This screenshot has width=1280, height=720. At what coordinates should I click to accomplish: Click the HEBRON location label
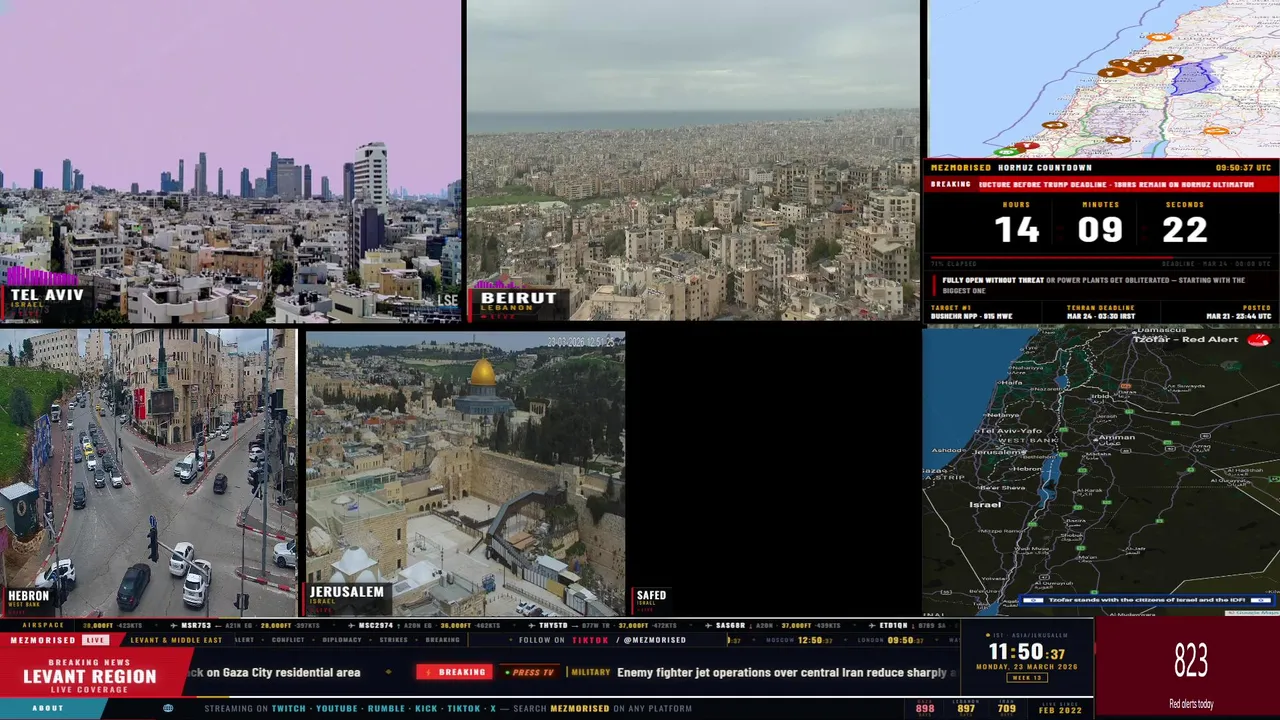coord(28,596)
